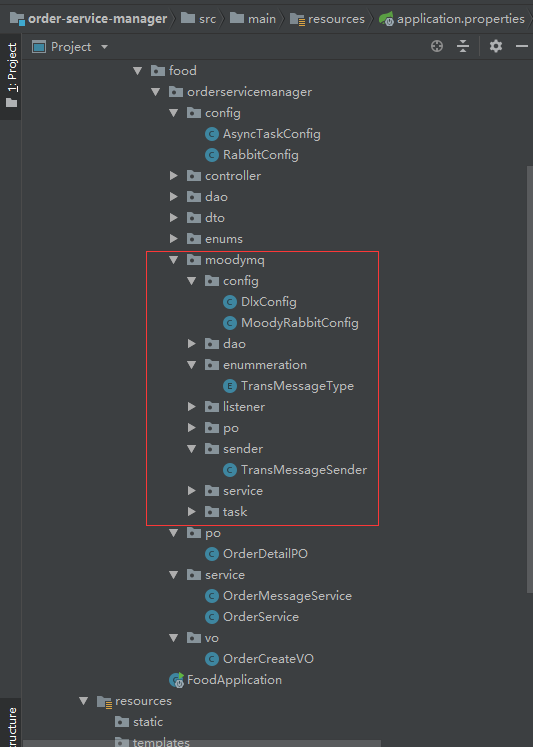Click the locate/scroll-from-source target icon
Screen dimensions: 533x747
click(437, 46)
